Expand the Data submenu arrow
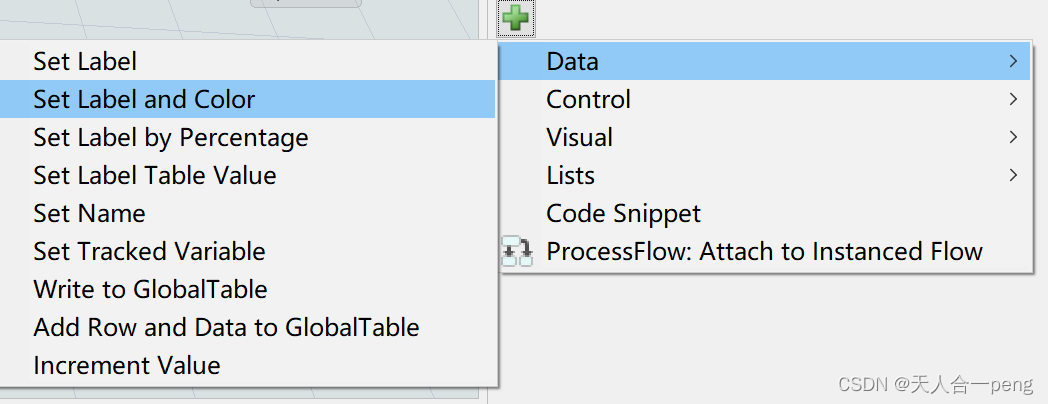1048x404 pixels. [x=1013, y=62]
